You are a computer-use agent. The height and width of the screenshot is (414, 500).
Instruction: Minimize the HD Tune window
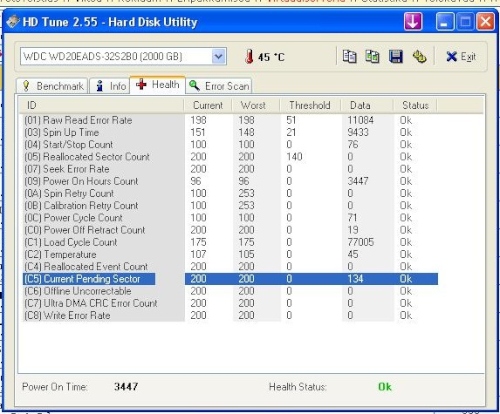445,22
